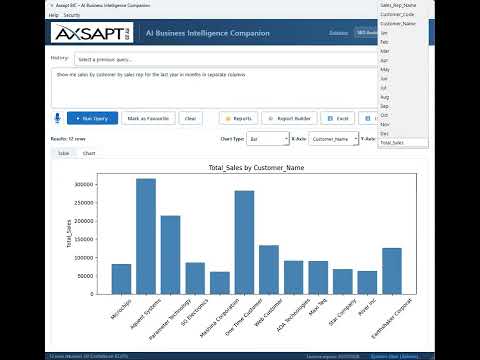Select Nov in the Y-Axis list

[403, 124]
